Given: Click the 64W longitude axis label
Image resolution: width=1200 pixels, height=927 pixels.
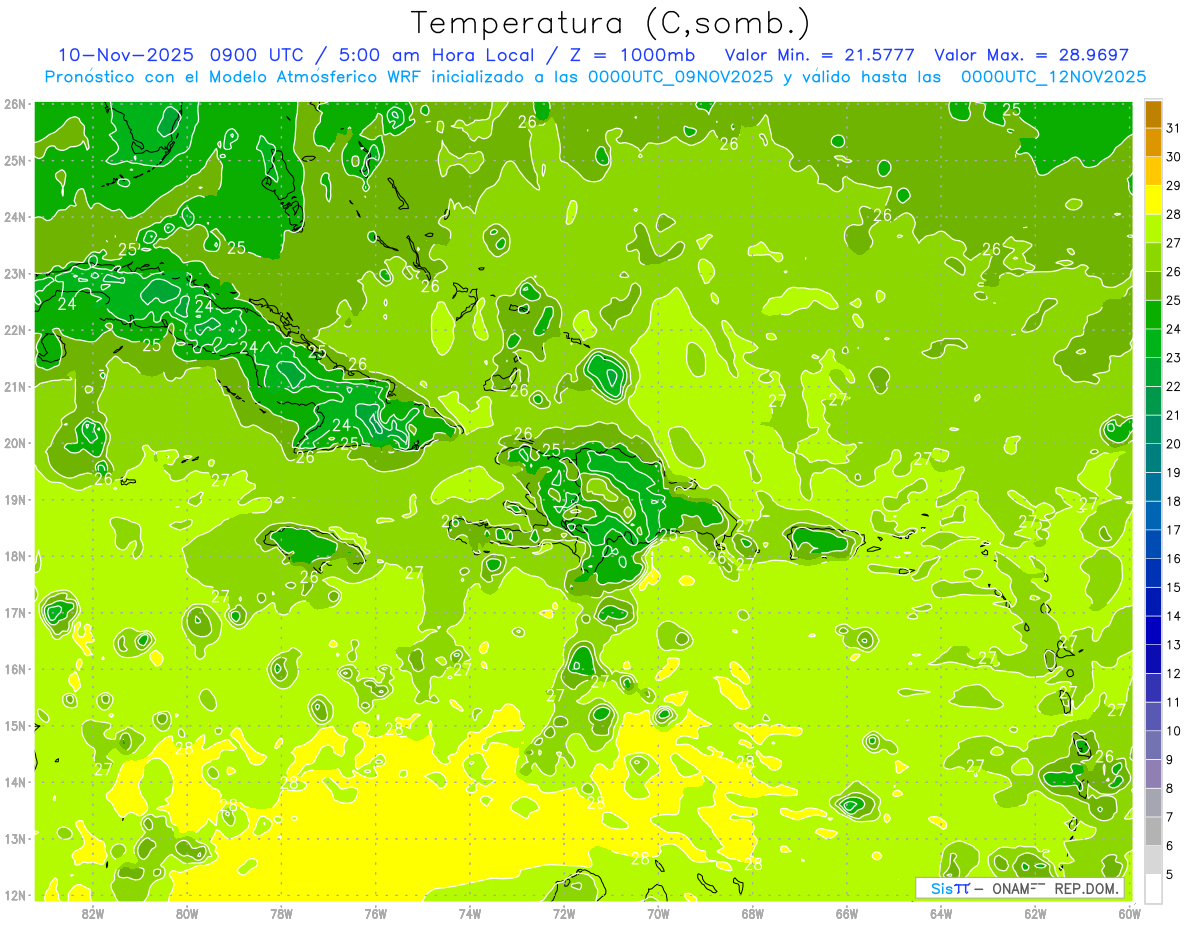Looking at the screenshot, I should (x=940, y=912).
